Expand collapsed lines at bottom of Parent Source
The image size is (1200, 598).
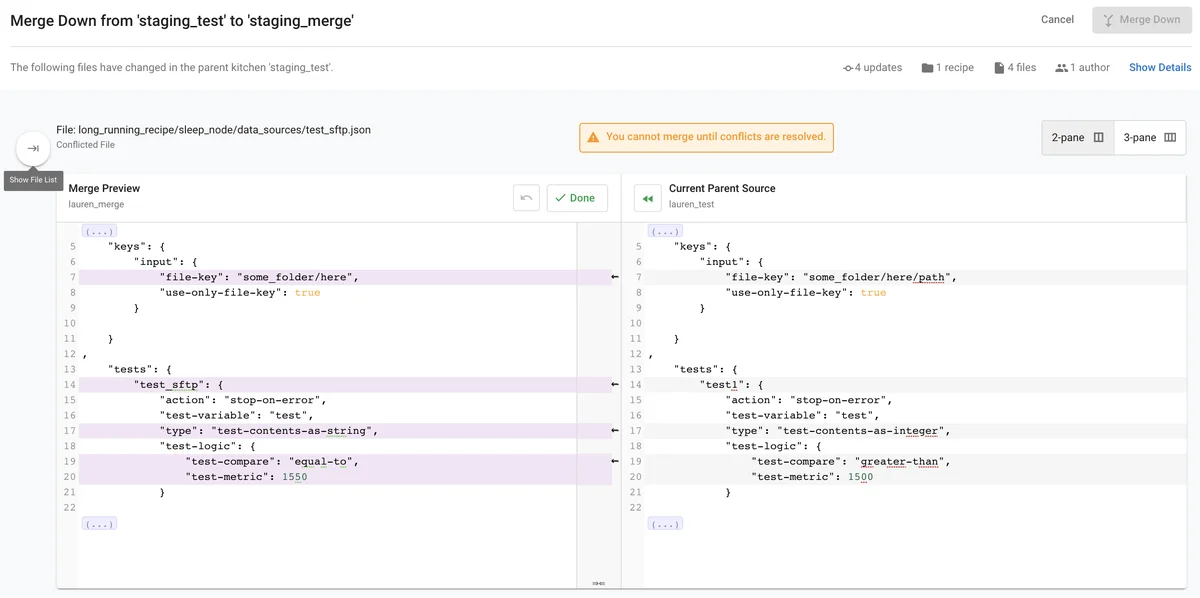[x=665, y=523]
